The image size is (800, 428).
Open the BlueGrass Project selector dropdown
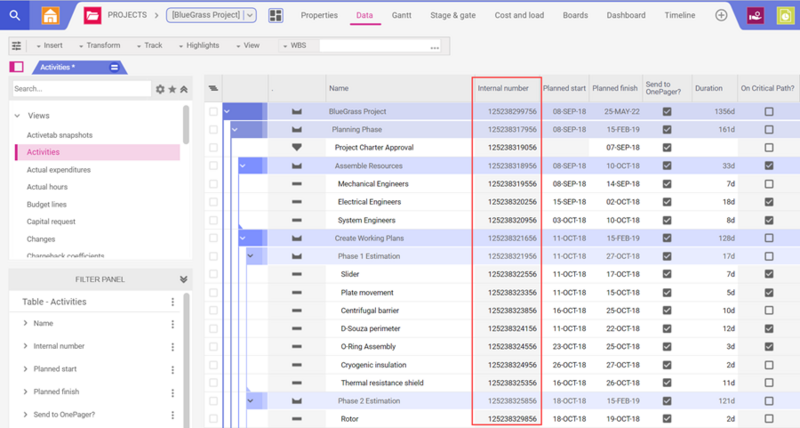tap(249, 15)
